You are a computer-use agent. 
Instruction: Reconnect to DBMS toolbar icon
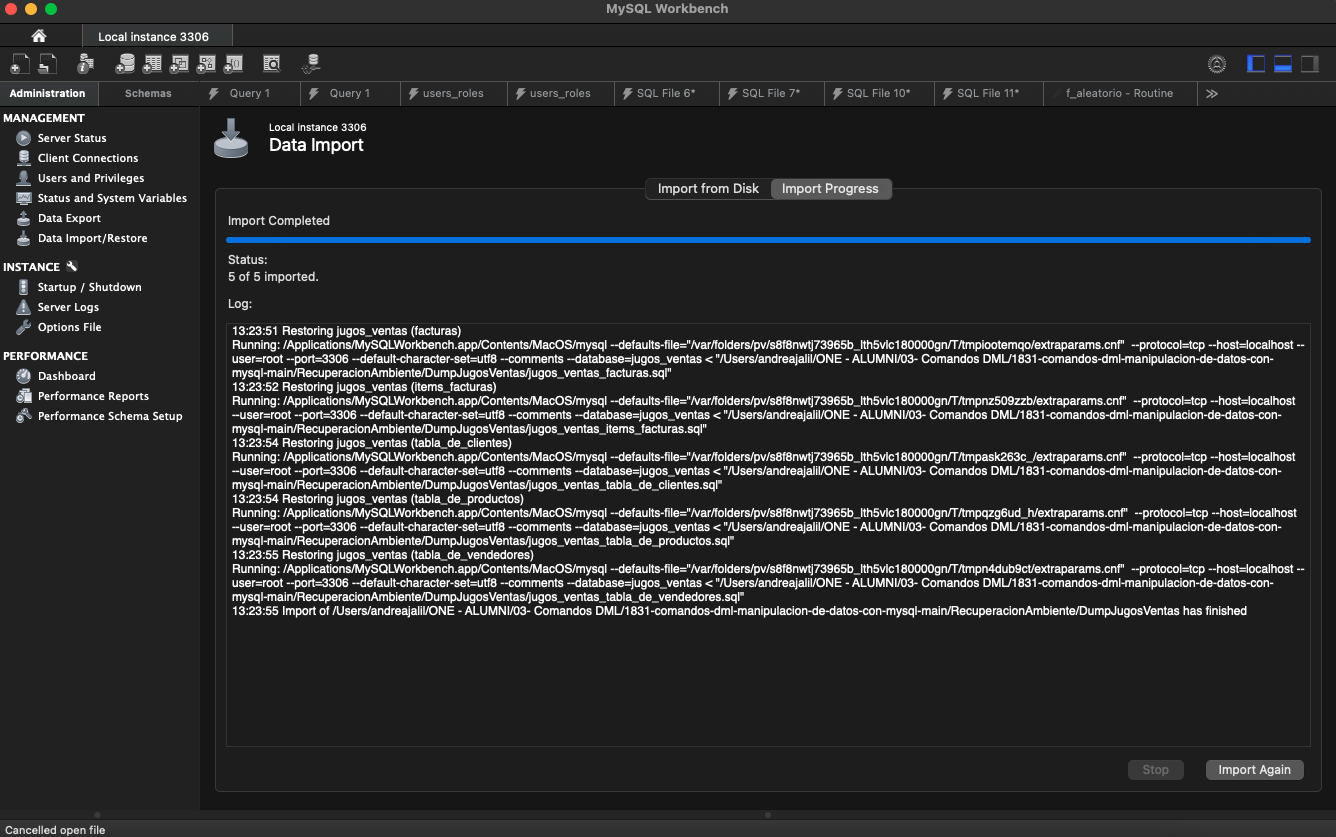pyautogui.click(x=311, y=64)
